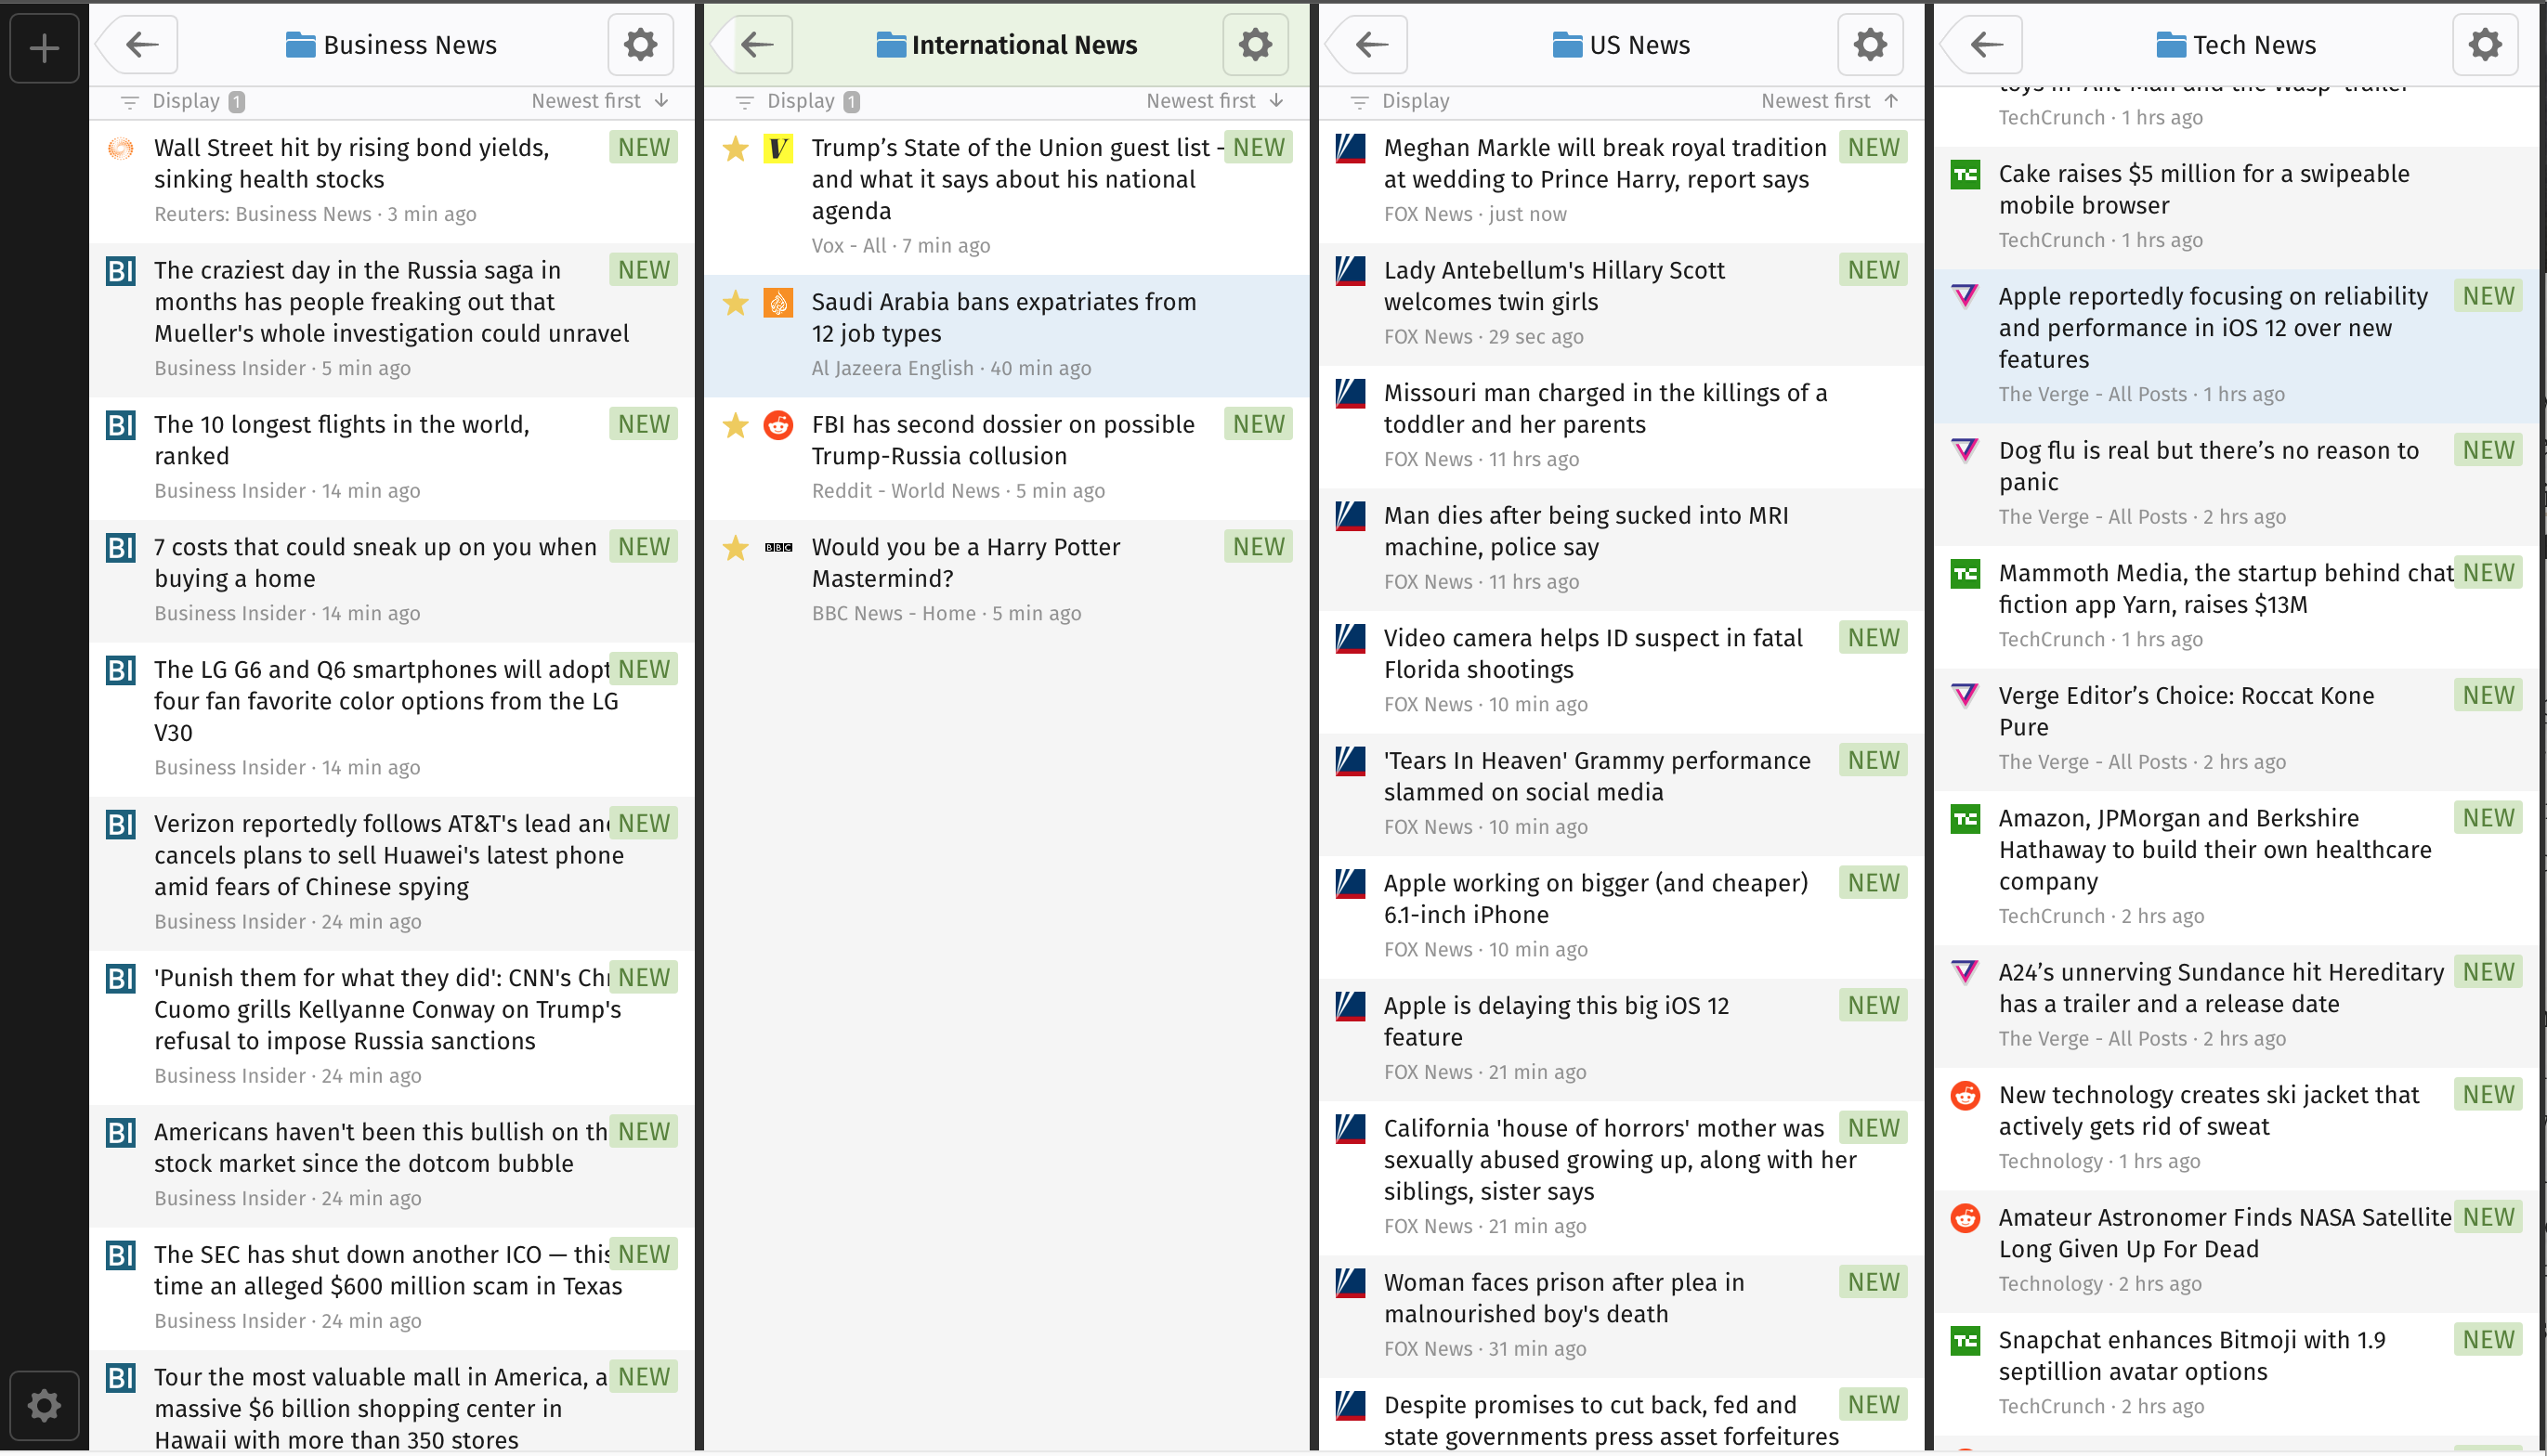Click Reuters feed icon on Wall Street article
The height and width of the screenshot is (1456, 2547).
[120, 149]
